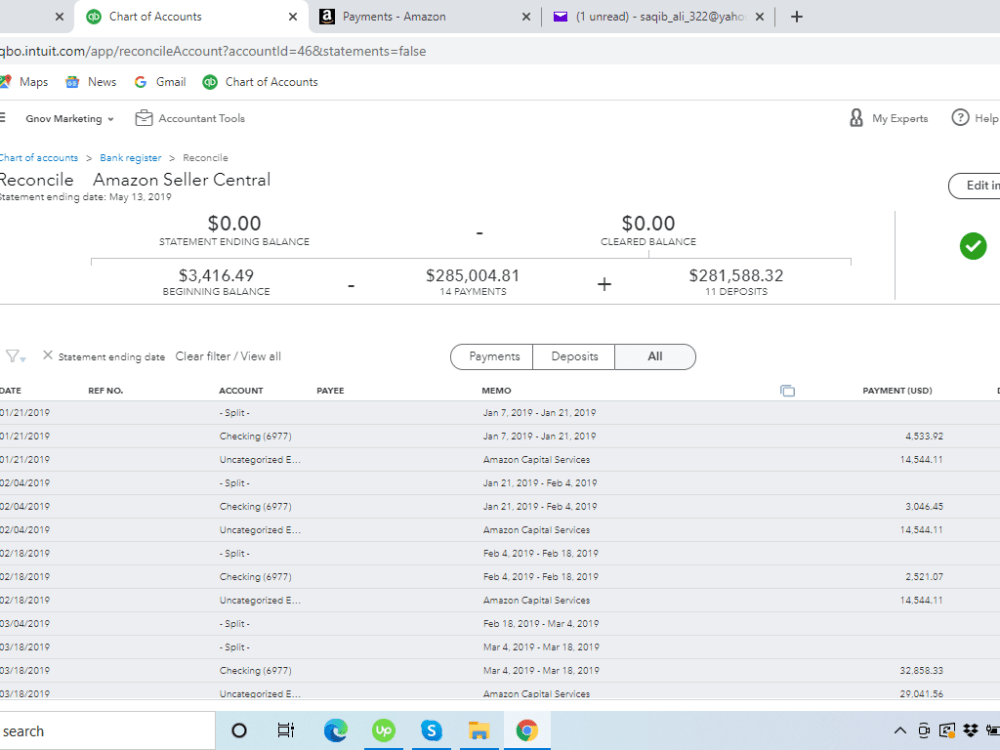Open the Gnov Marketing company dropdown
The height and width of the screenshot is (750, 1000).
click(x=70, y=119)
